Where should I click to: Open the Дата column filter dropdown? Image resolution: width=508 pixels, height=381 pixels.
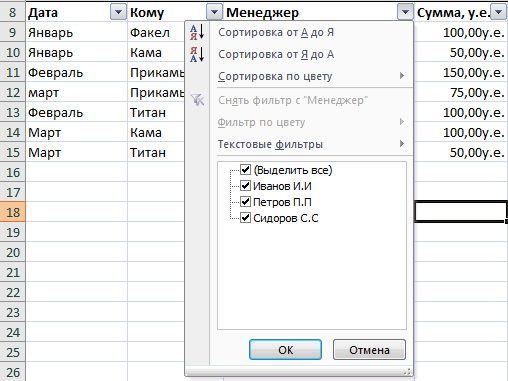pos(118,12)
